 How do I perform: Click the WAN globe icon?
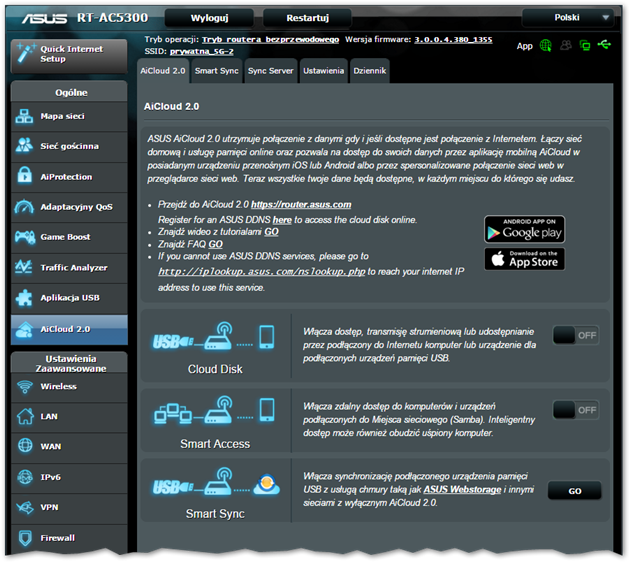25,446
